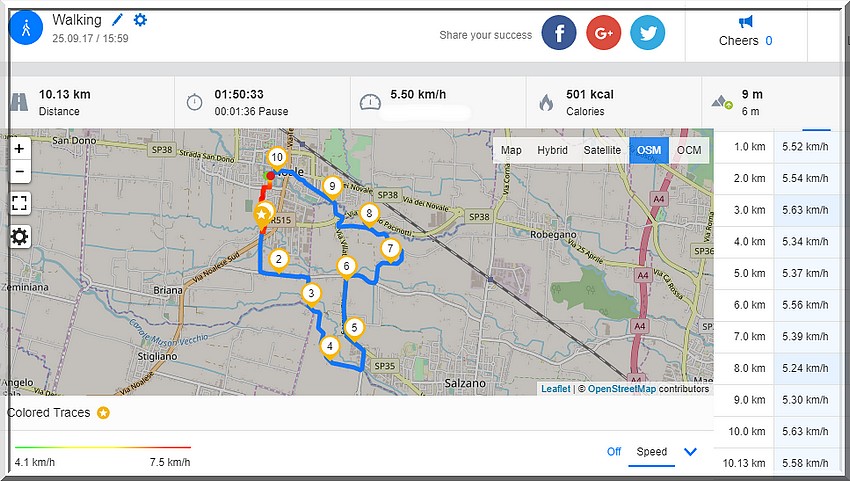Click the pencil edit icon beside Walking

pyautogui.click(x=118, y=20)
